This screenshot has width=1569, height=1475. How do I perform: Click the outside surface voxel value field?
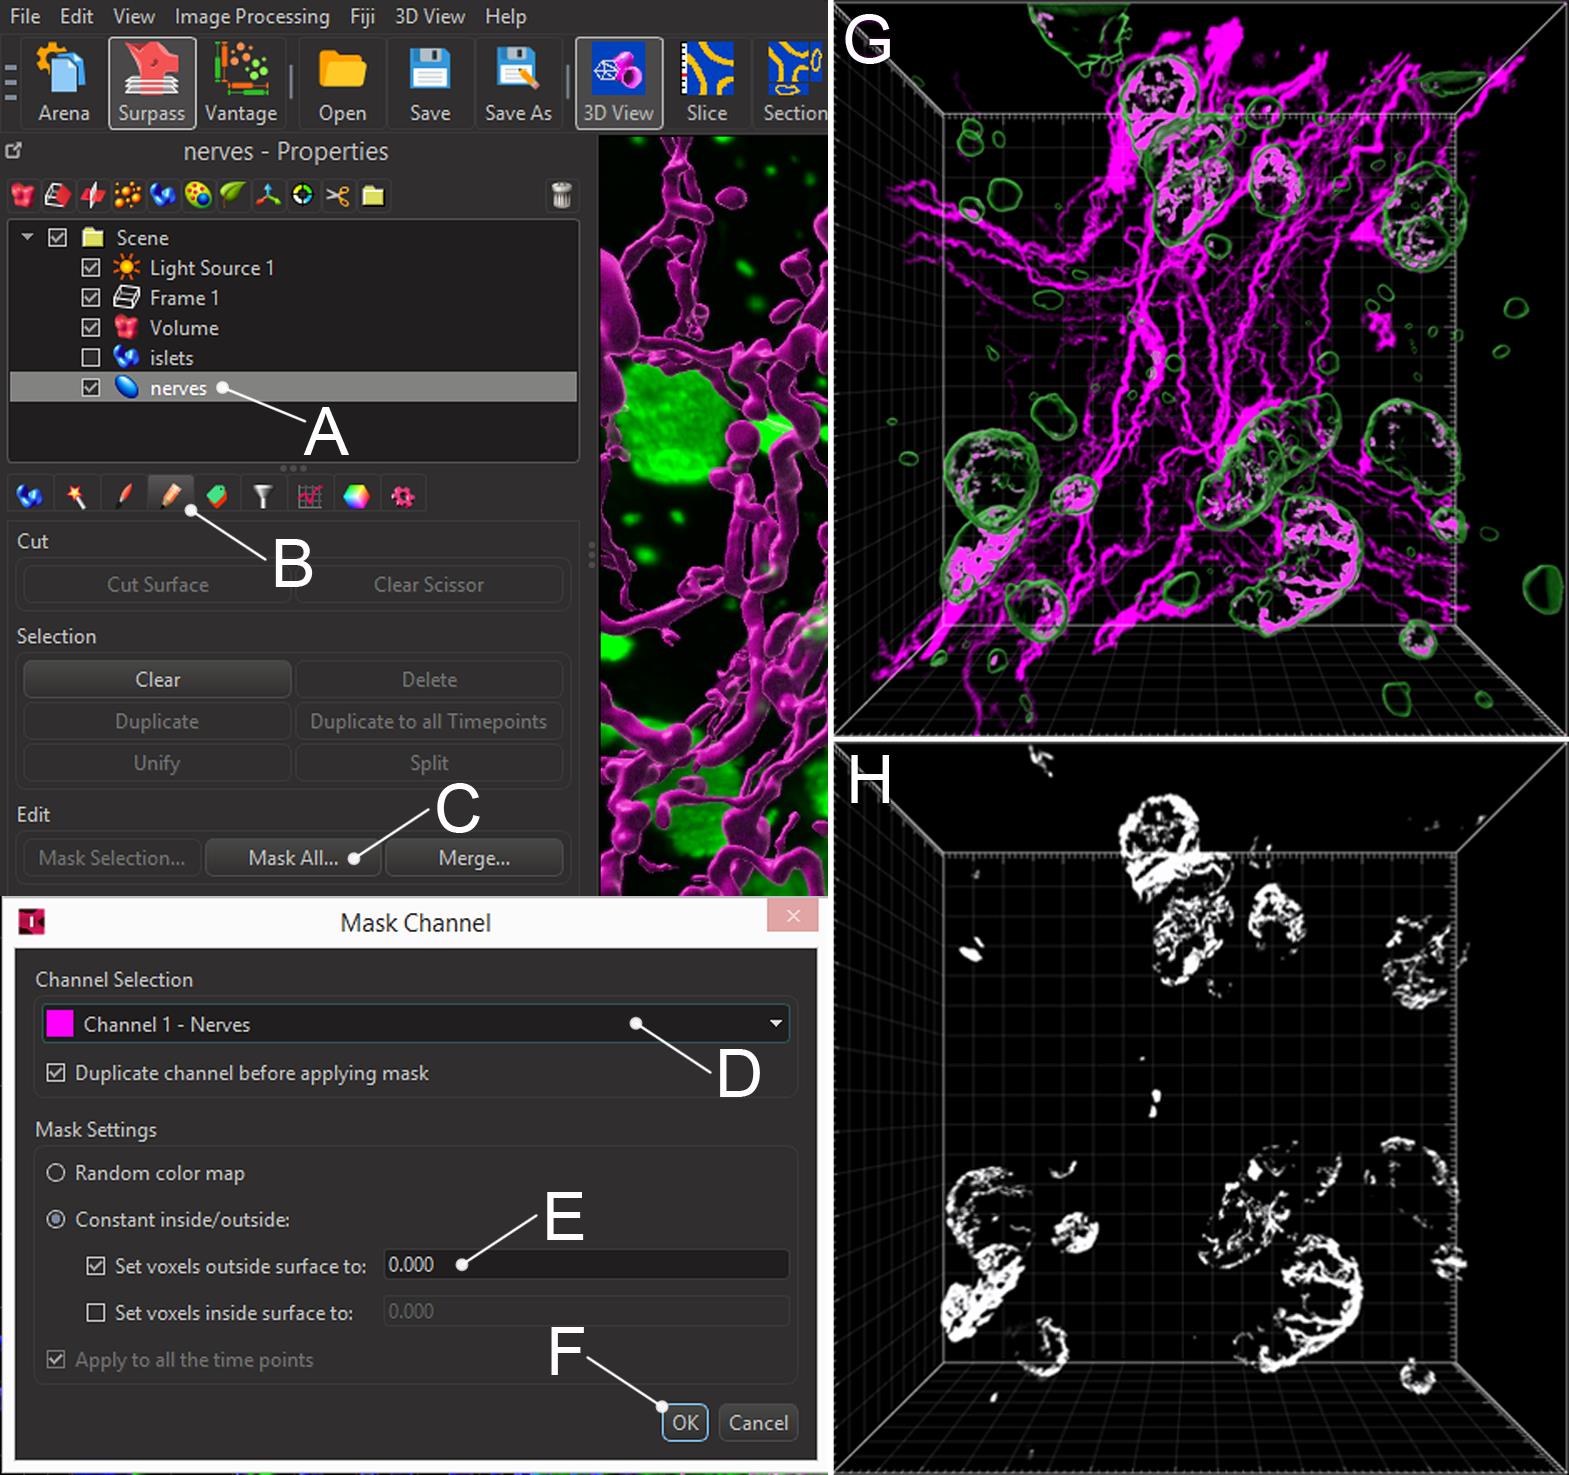coord(586,1265)
